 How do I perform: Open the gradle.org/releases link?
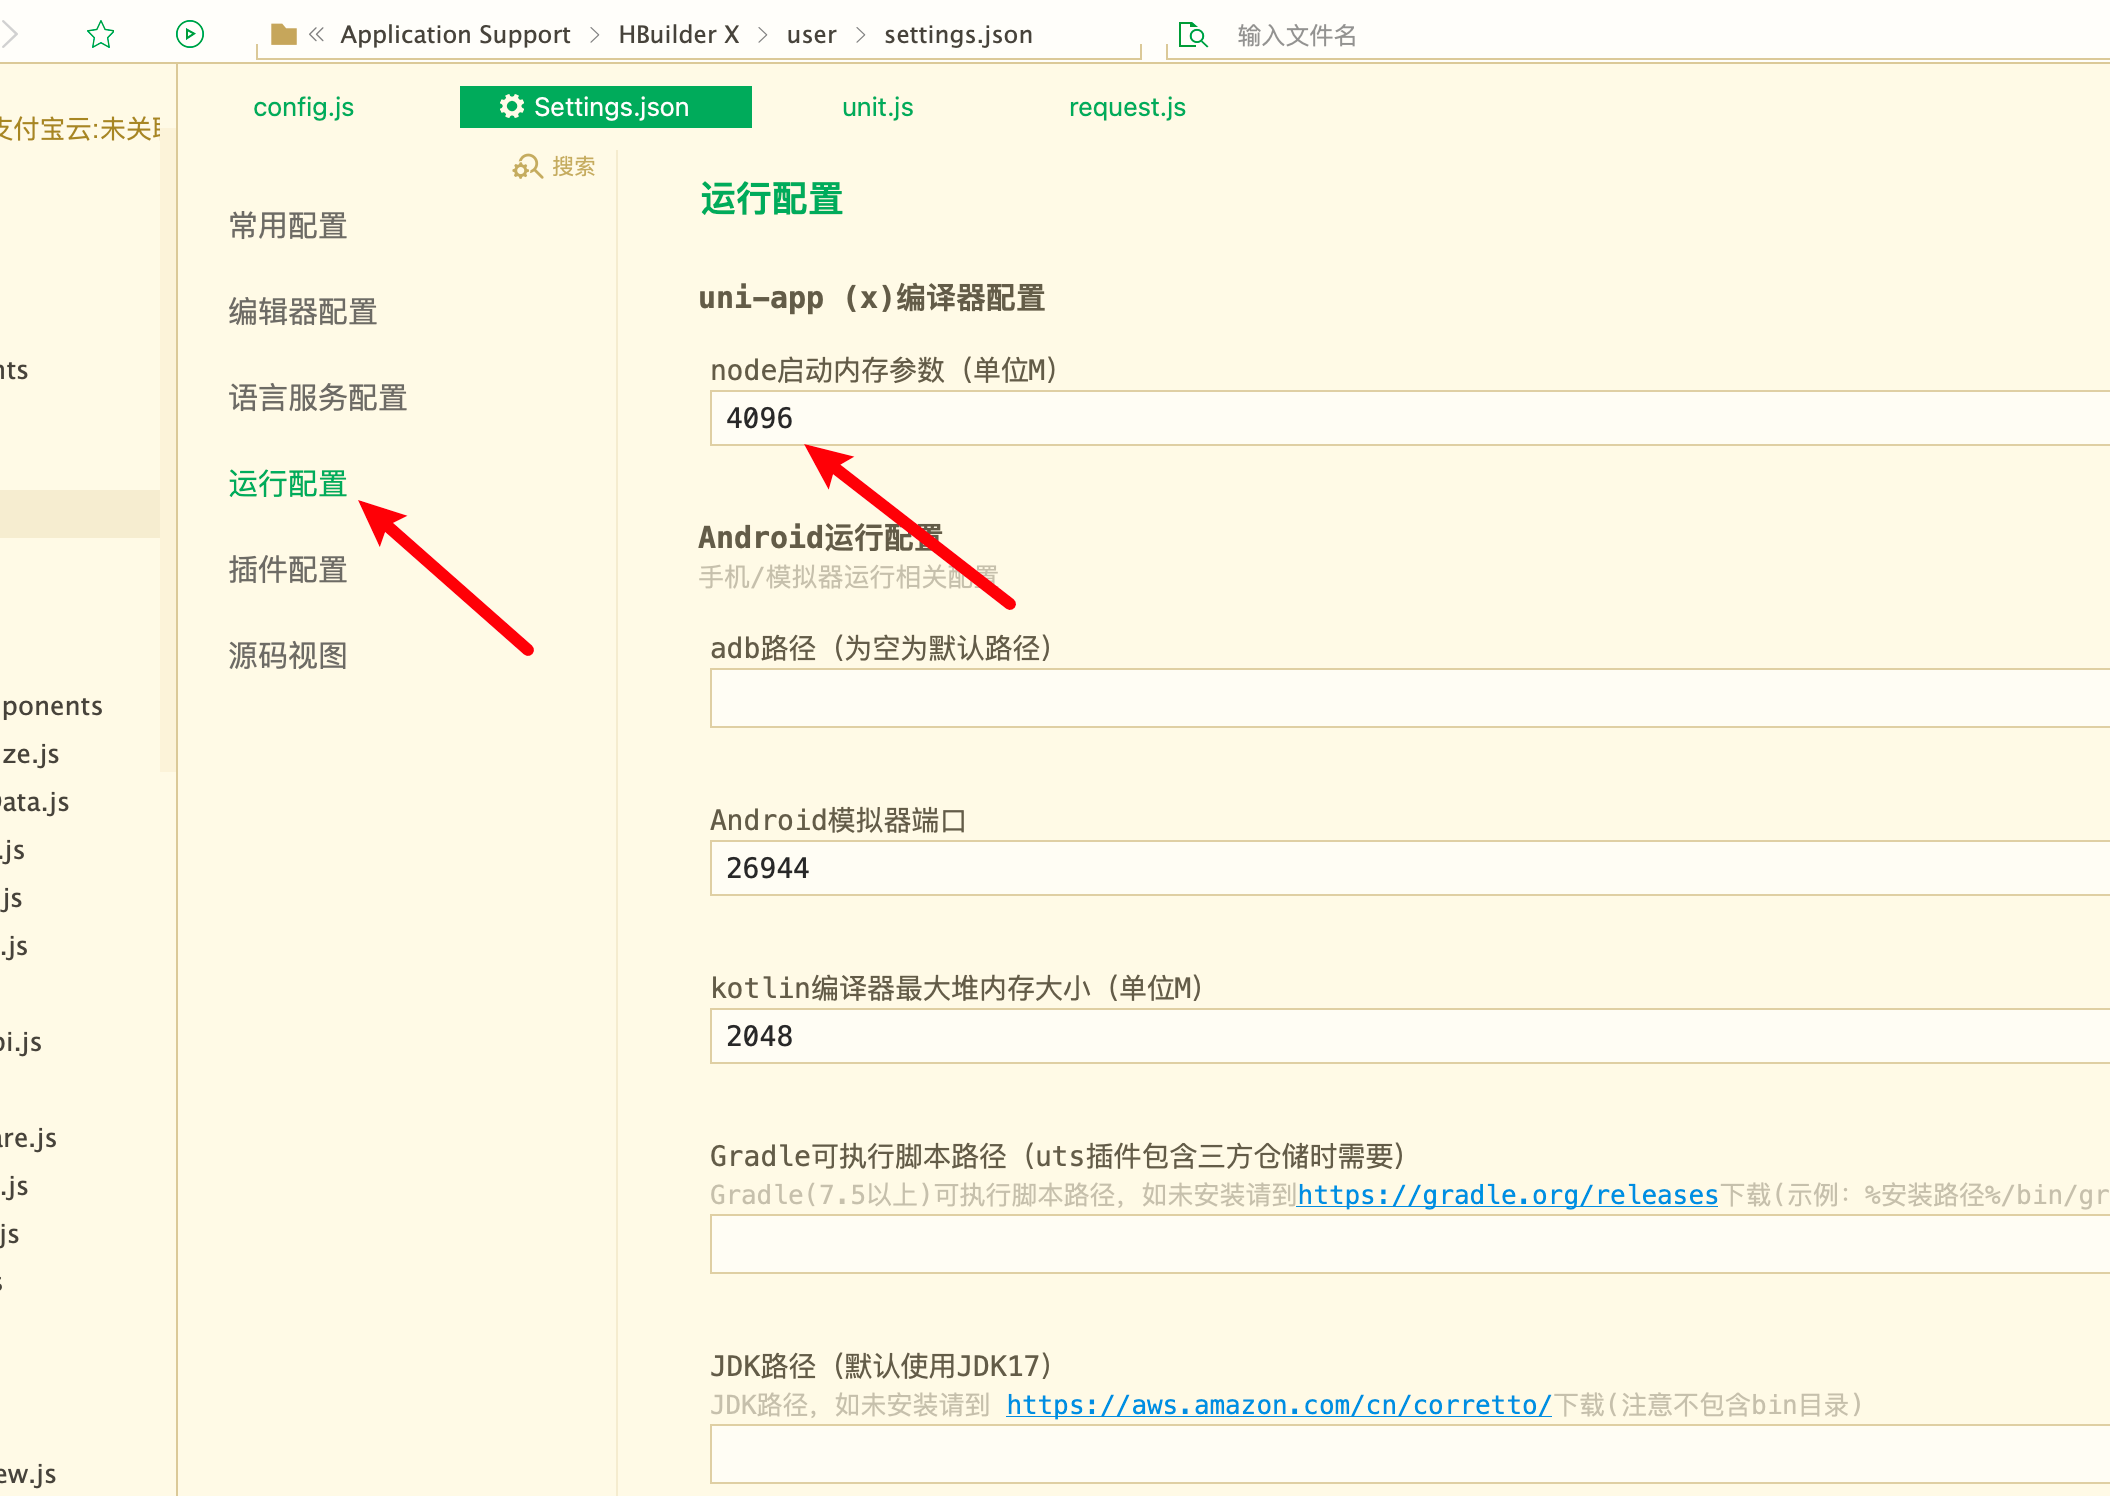(1507, 1195)
